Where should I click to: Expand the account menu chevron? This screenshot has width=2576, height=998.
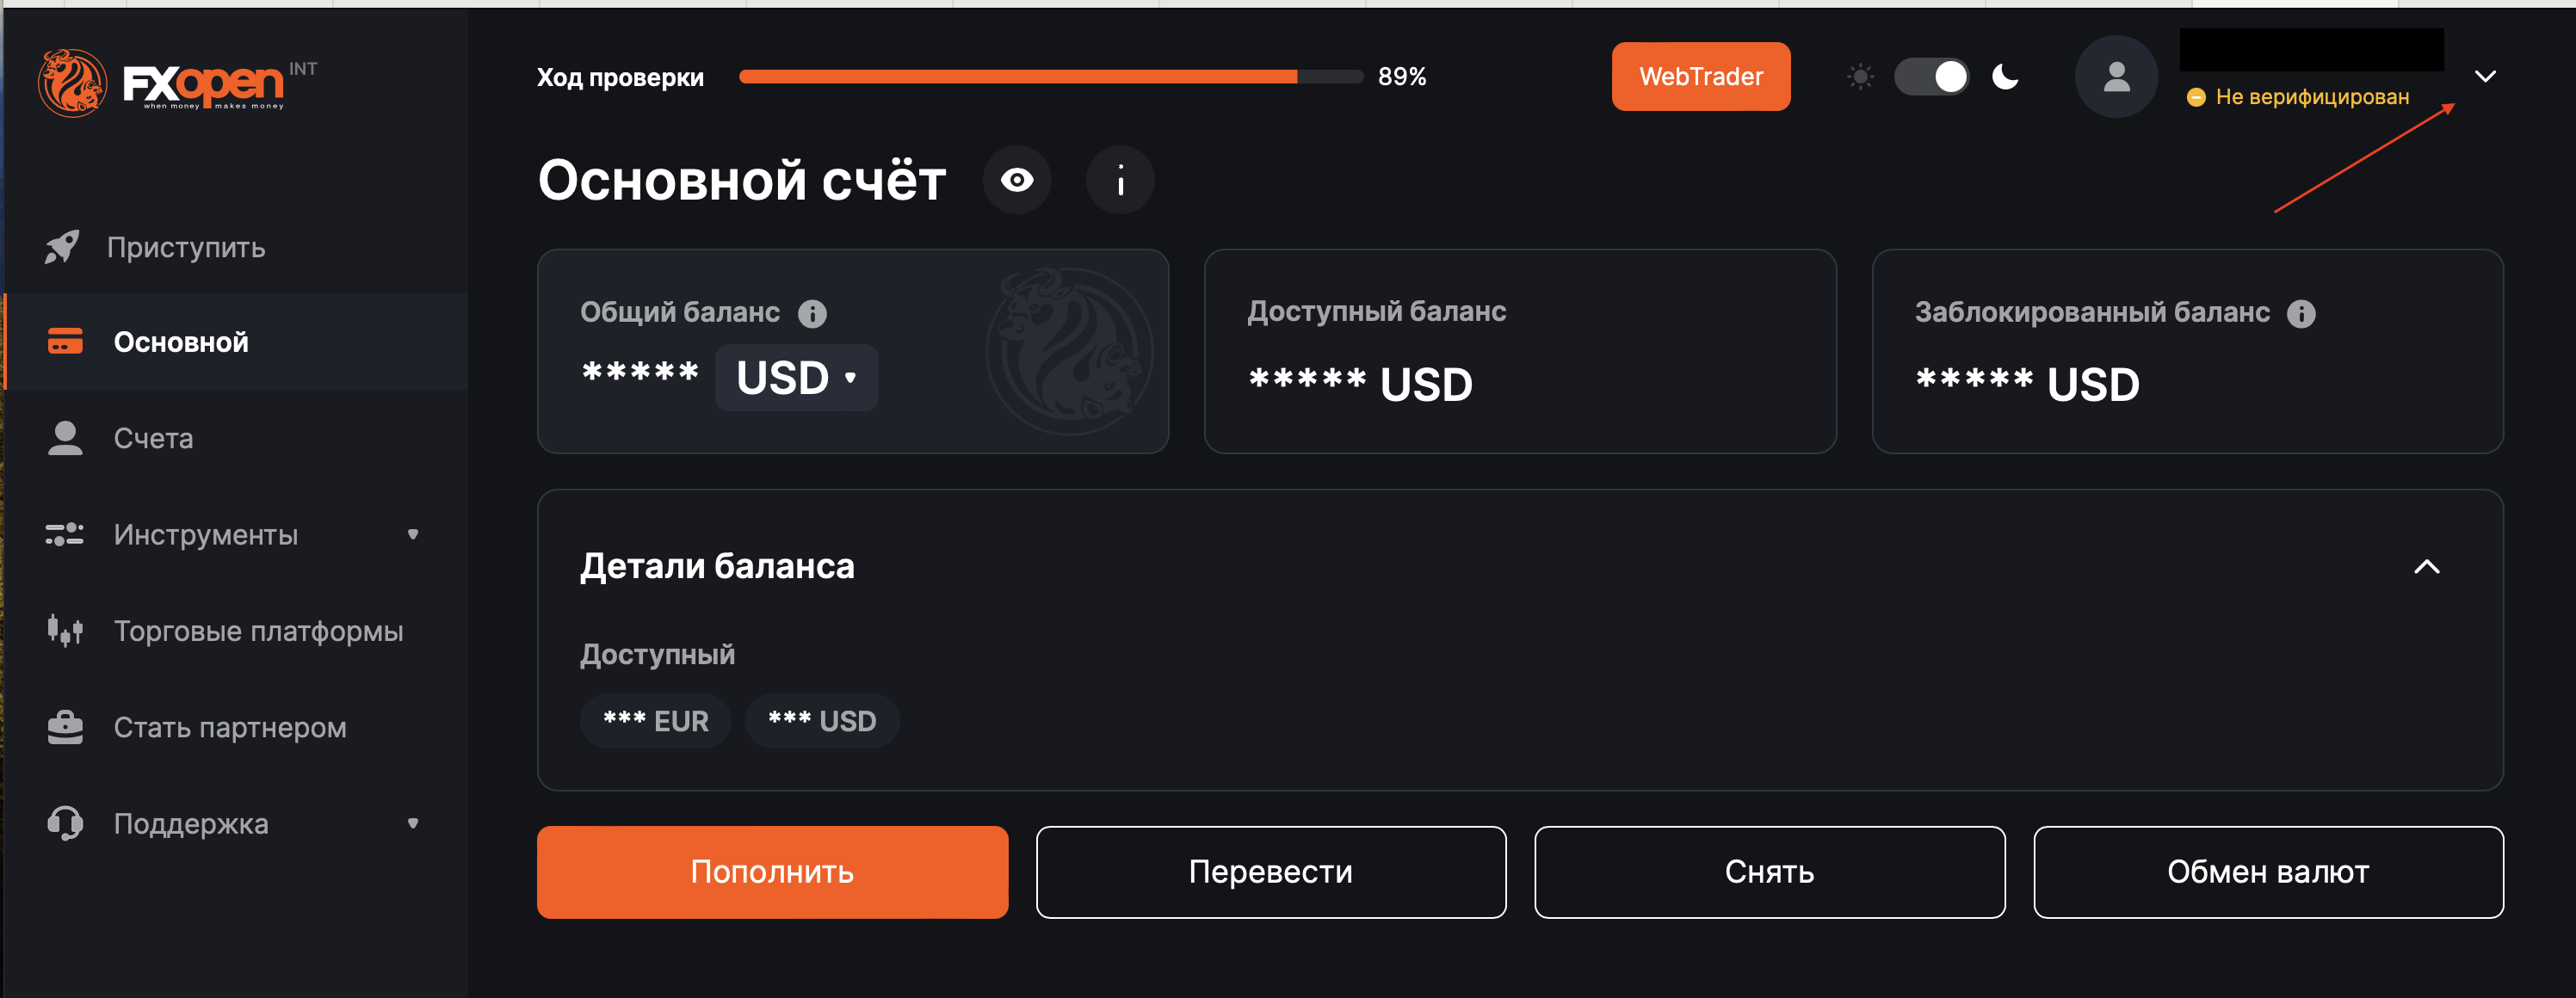(2485, 77)
